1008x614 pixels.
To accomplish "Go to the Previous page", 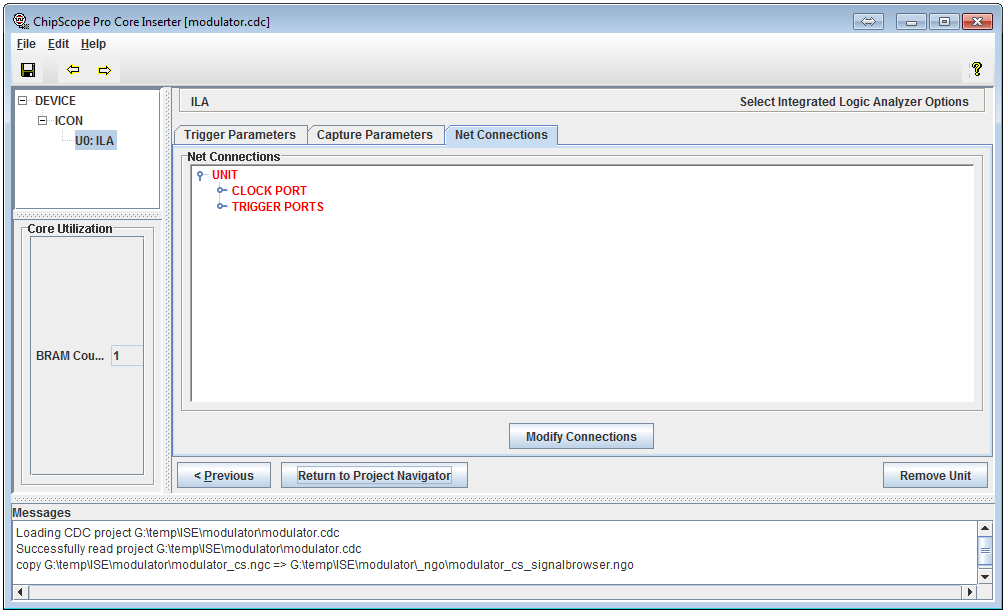I will point(224,476).
